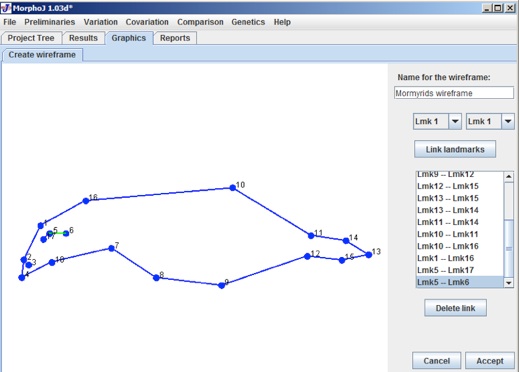Screen dimensions: 519x372
Task: Open the Help menu
Action: click(282, 22)
